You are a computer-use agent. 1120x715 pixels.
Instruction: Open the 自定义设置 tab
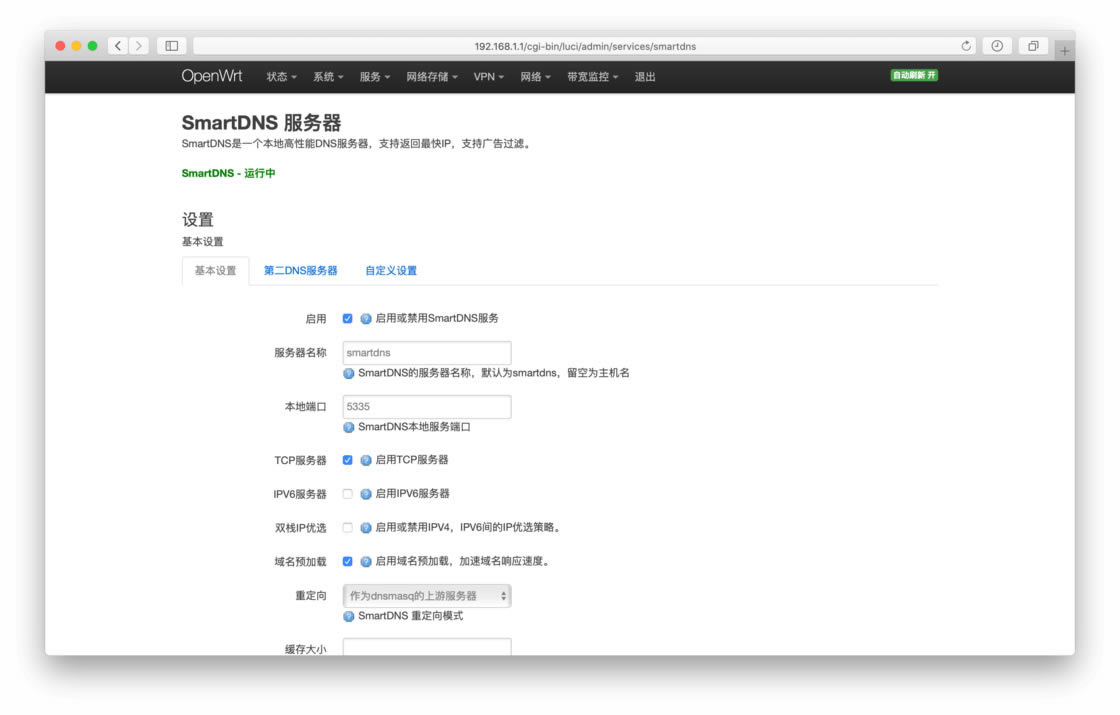pos(393,270)
